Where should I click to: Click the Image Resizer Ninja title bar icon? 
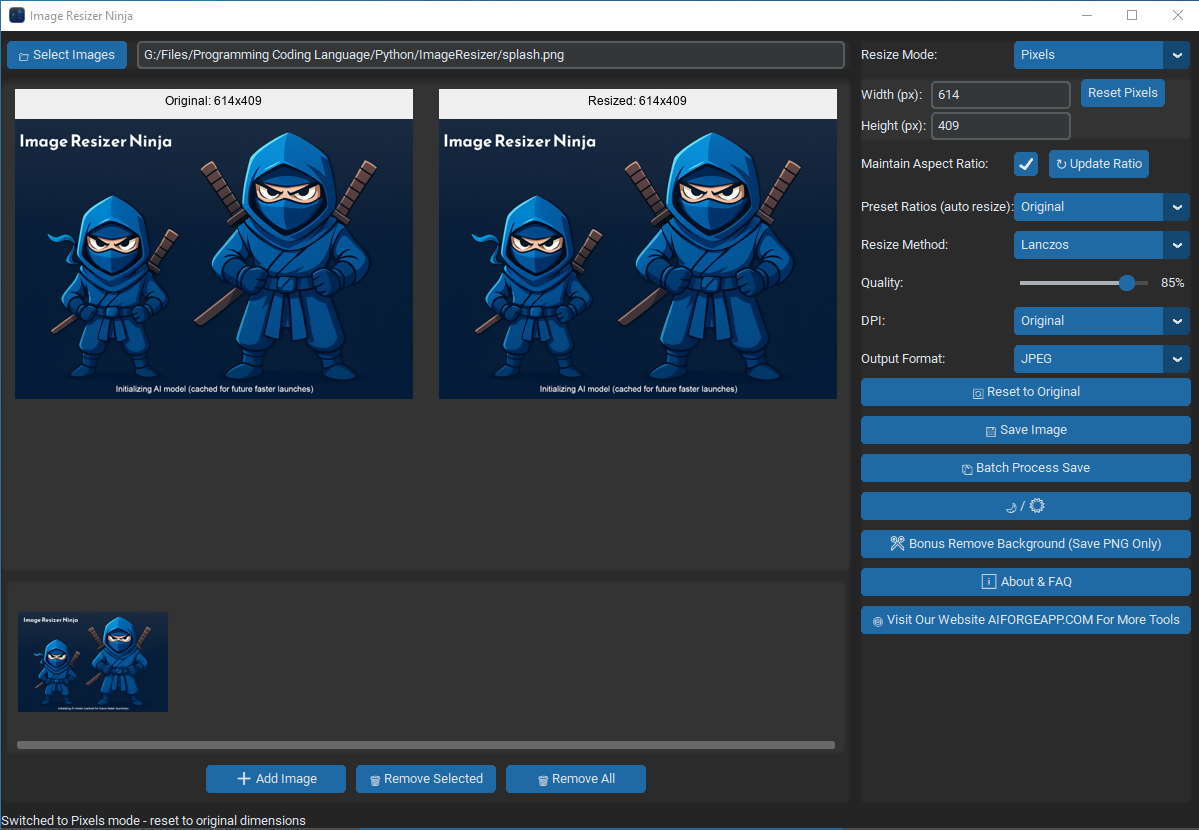(x=17, y=15)
